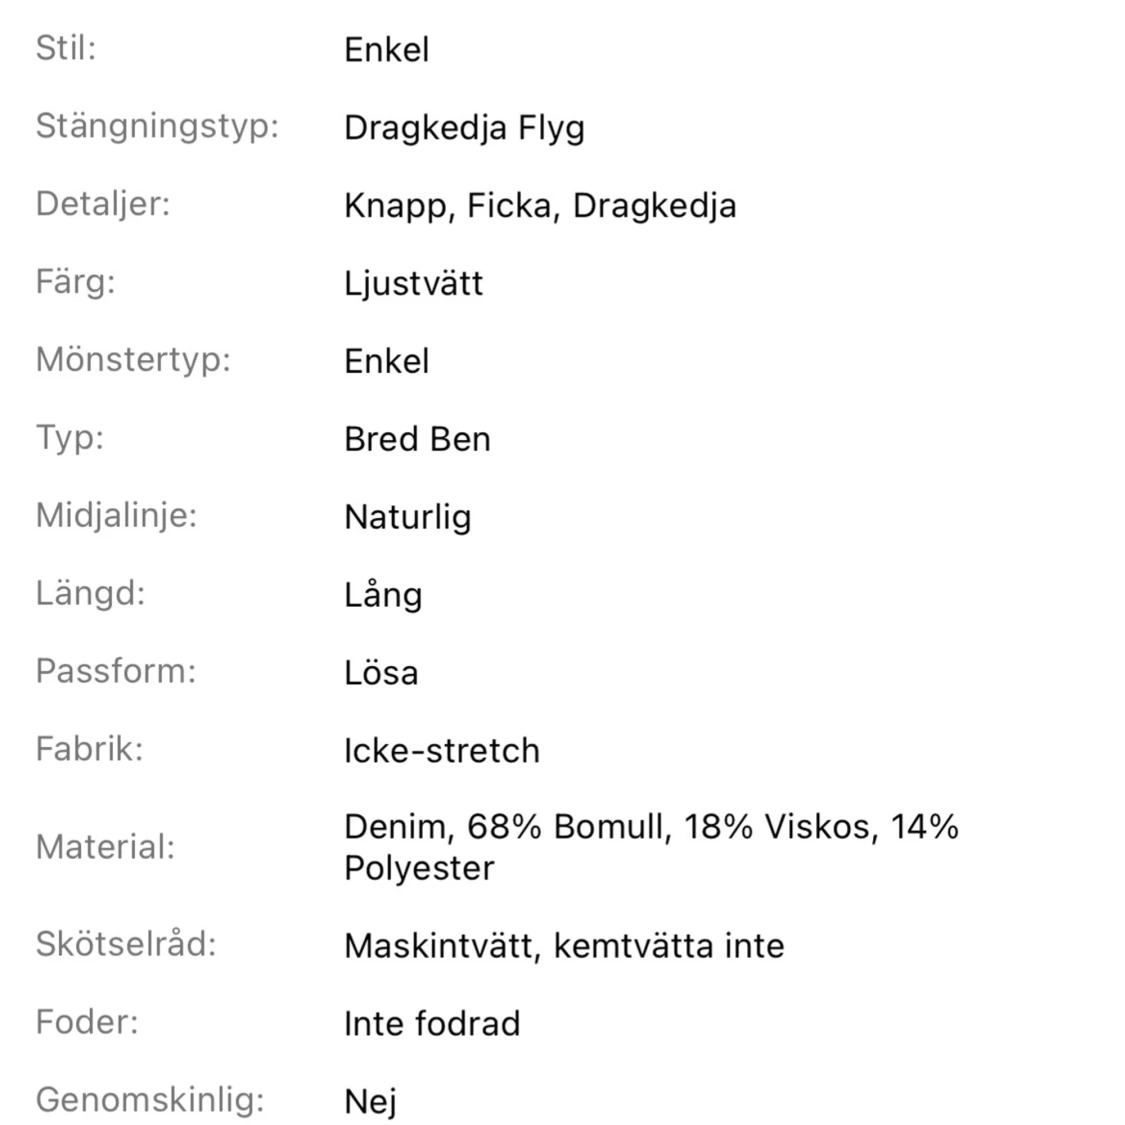The width and height of the screenshot is (1125, 1125).
Task: Tap the 'Lång' length value
Action: click(383, 595)
